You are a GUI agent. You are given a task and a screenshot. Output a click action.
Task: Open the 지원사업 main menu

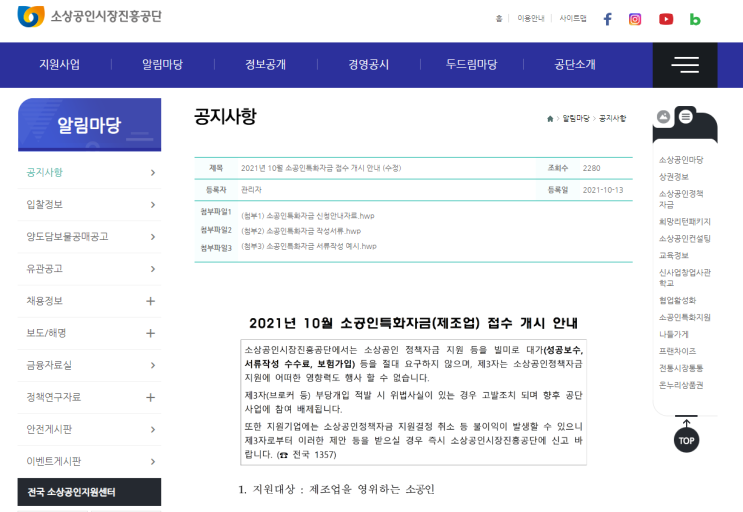[60, 64]
